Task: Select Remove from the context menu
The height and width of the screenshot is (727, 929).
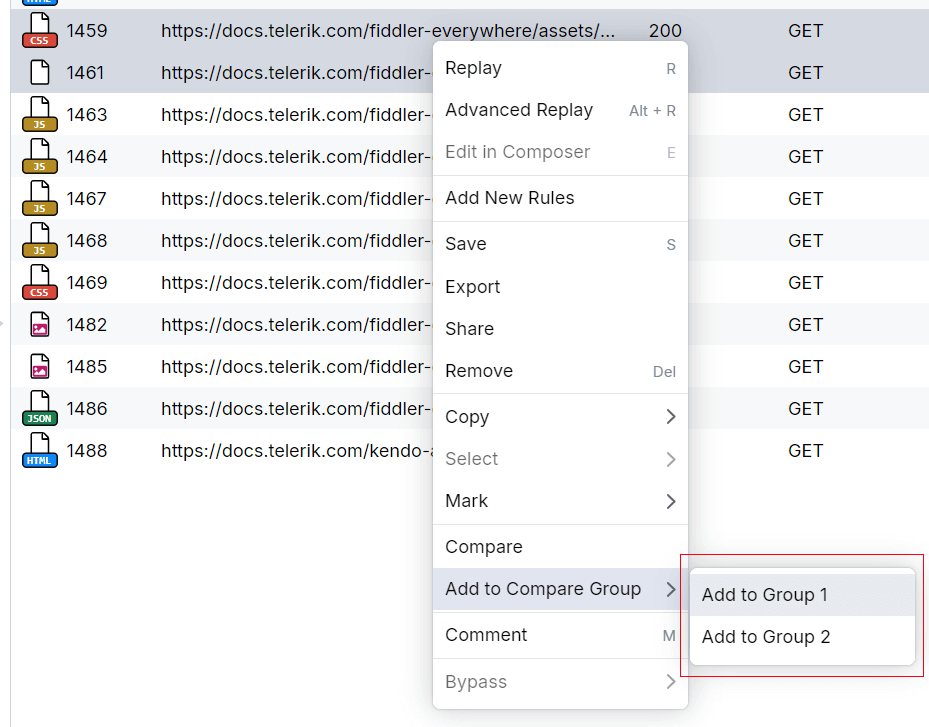Action: coord(560,371)
